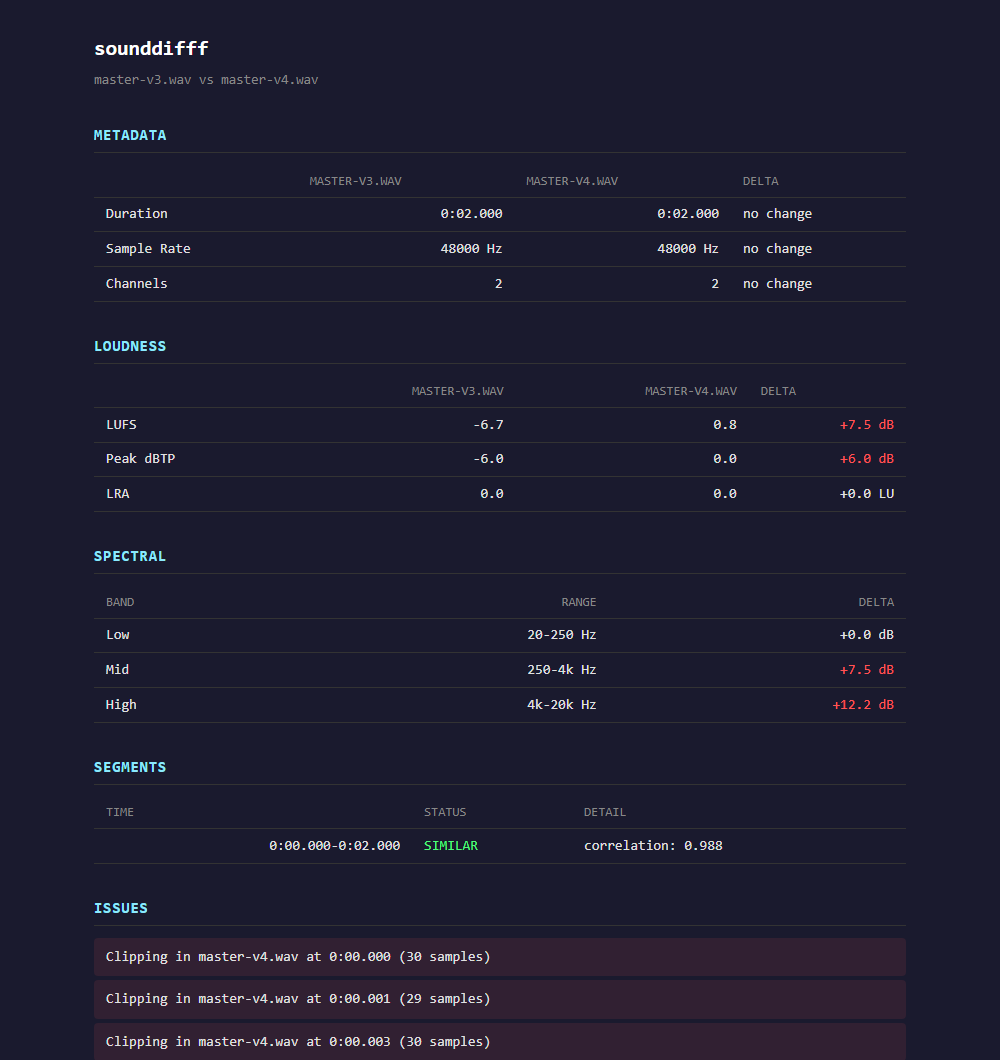Click the SPECTRAL section heading

[x=130, y=556]
